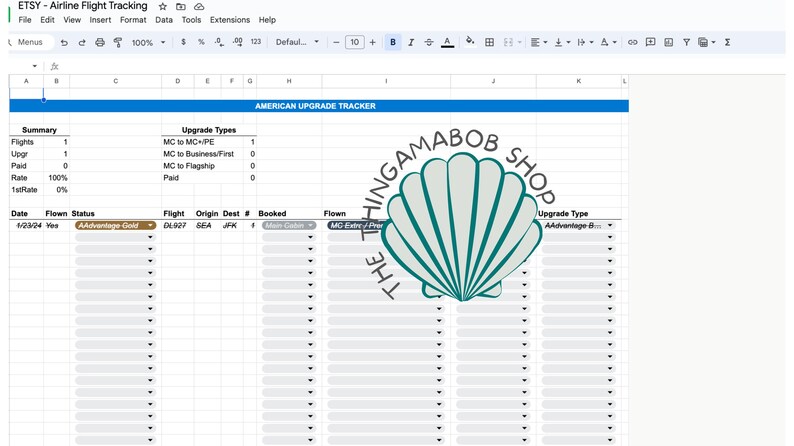Open the Edit menu

(47, 20)
